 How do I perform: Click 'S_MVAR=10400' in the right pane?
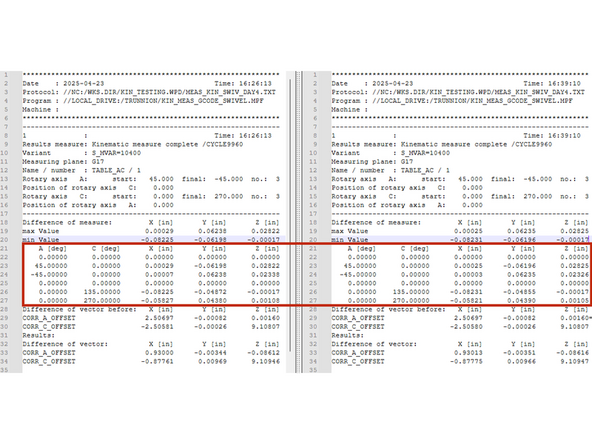pos(425,153)
